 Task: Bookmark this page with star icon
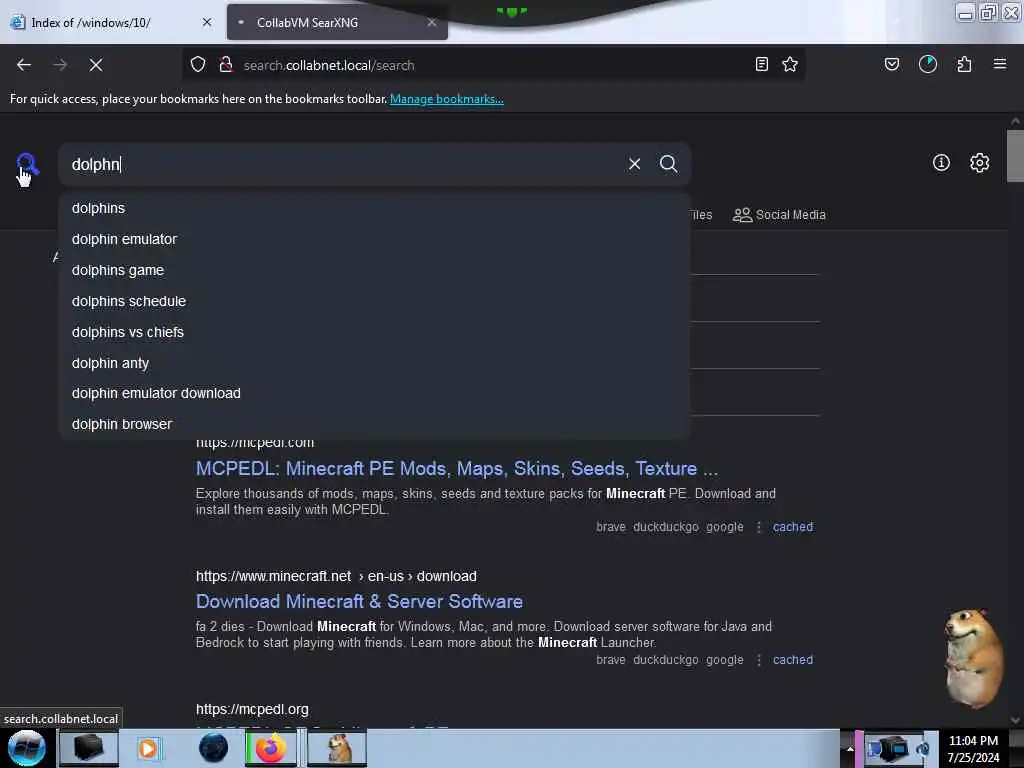(x=790, y=65)
